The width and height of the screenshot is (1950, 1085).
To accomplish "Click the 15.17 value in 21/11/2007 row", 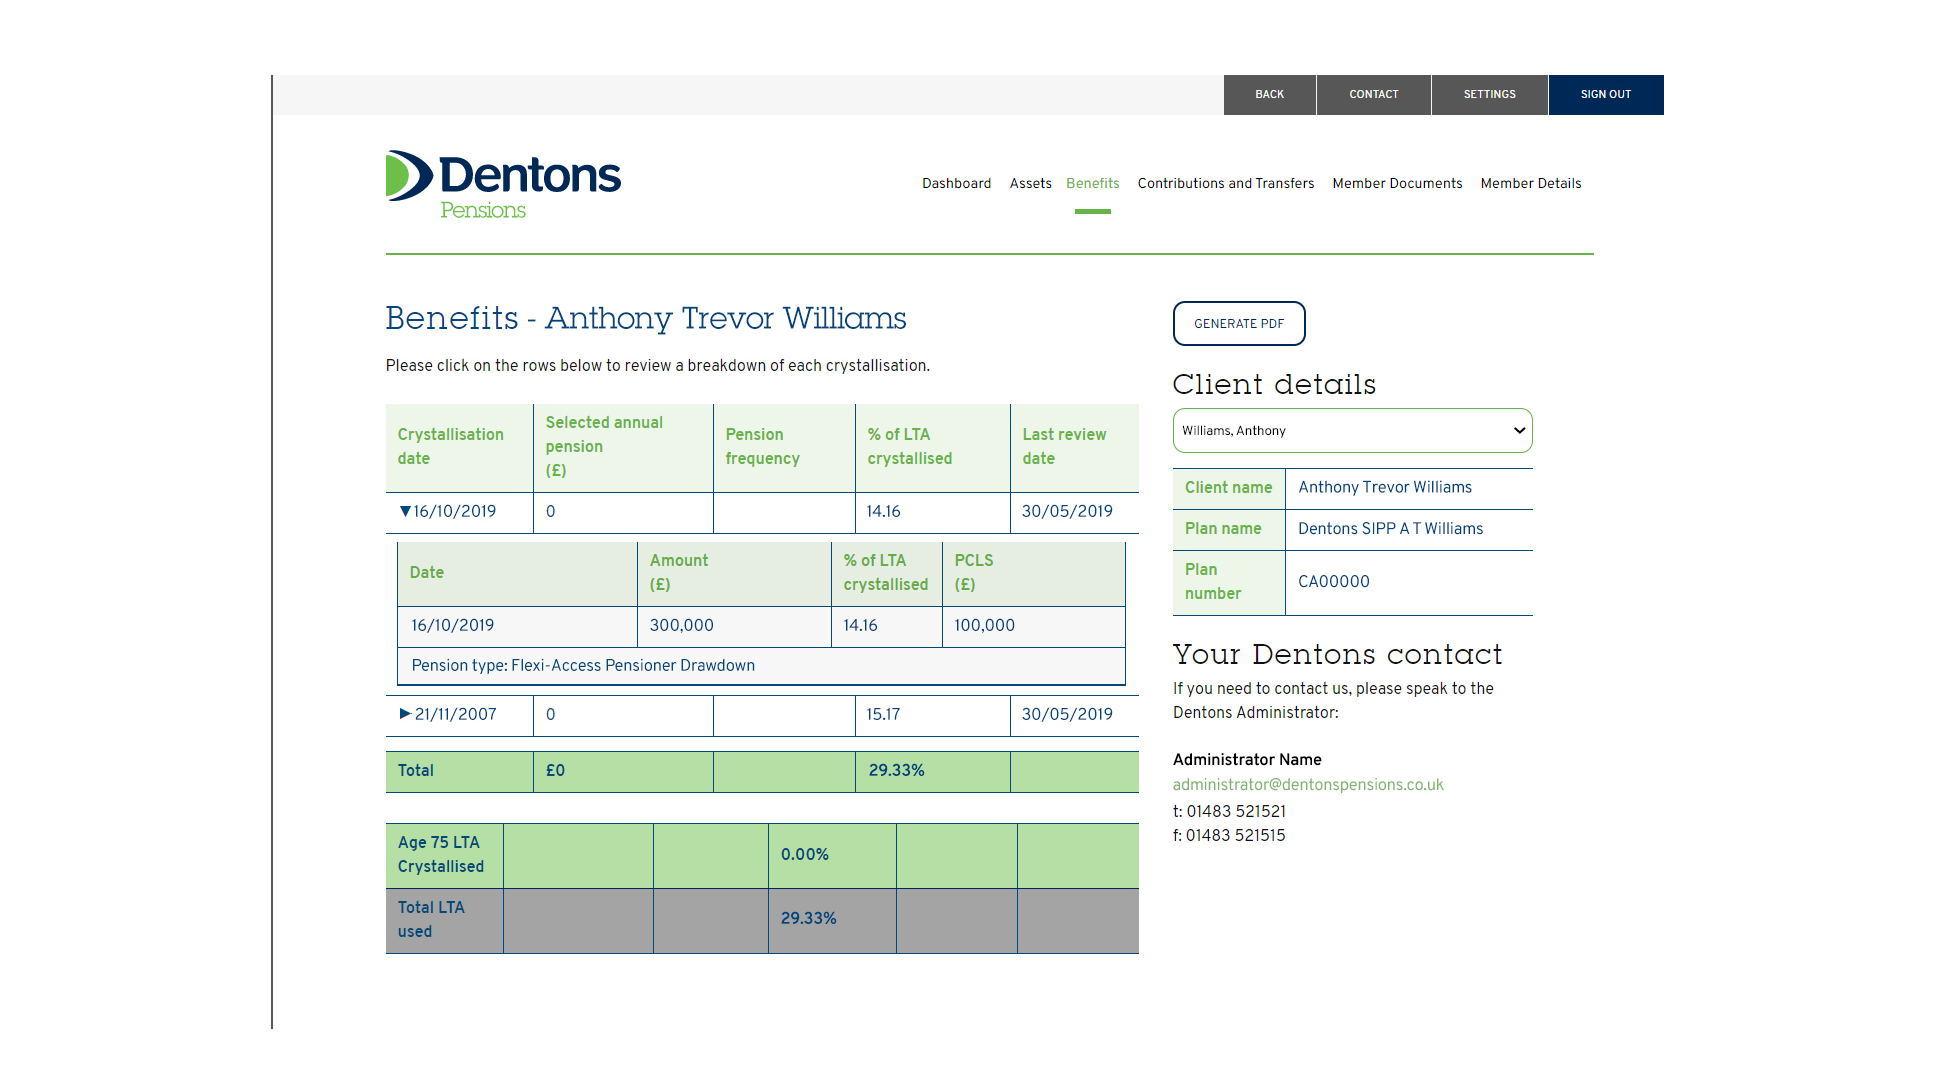I will pos(883,714).
